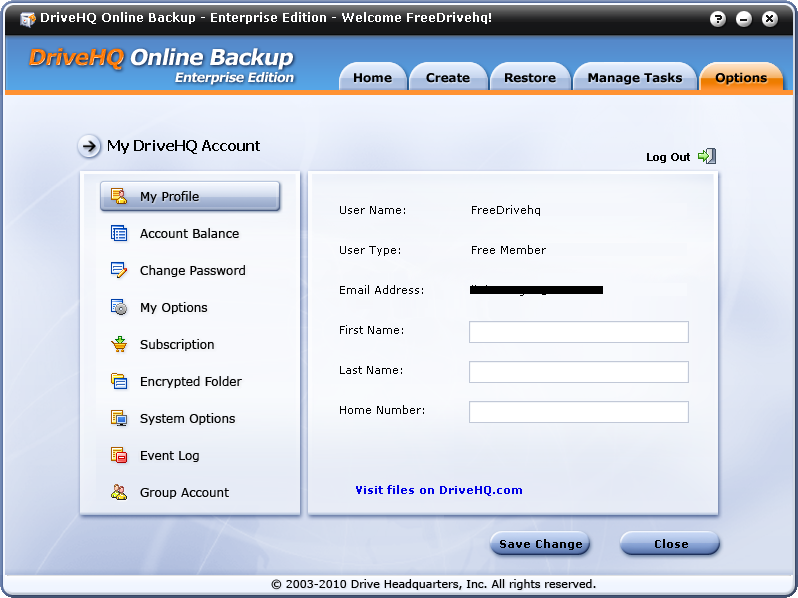This screenshot has width=798, height=598.
Task: Click the Group Account people icon
Action: 119,492
